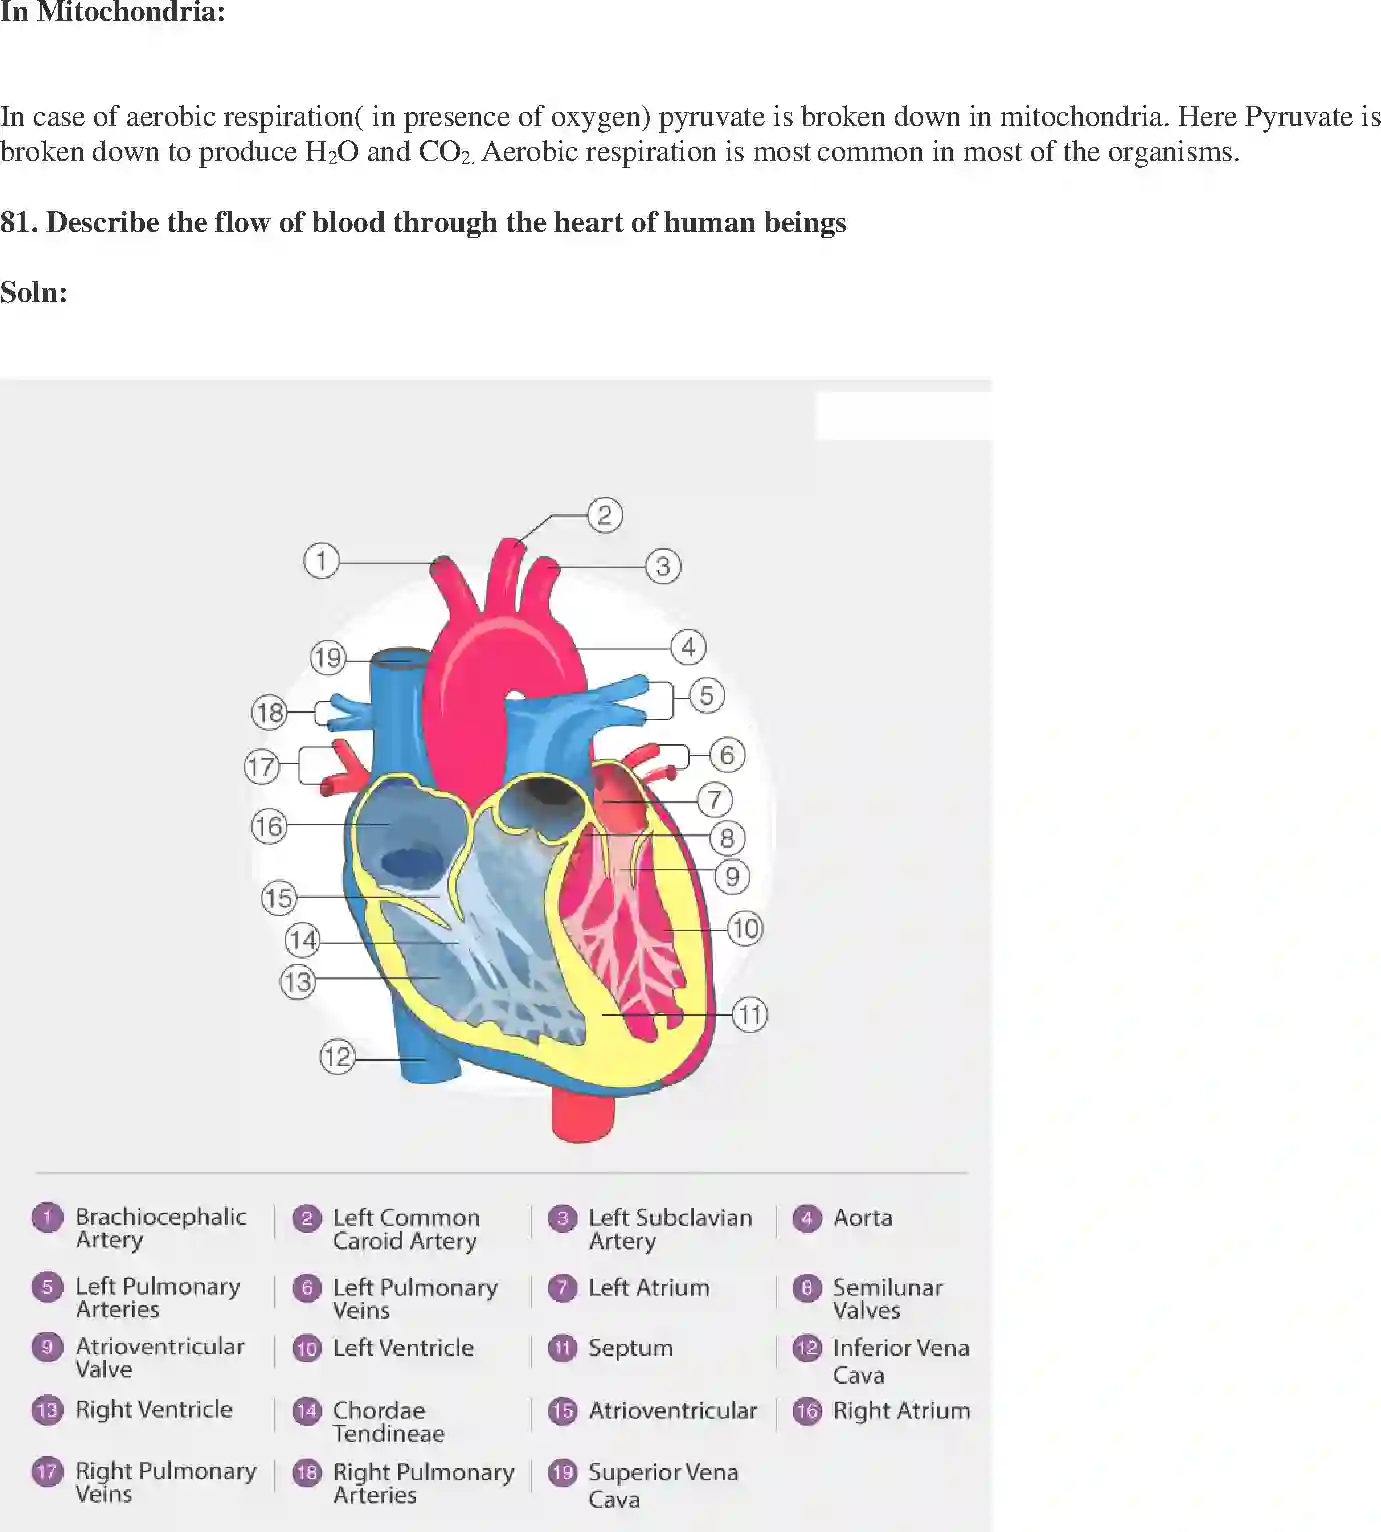Click circled number 7 pointing to left atrium
The width and height of the screenshot is (1381, 1532).
click(x=714, y=800)
